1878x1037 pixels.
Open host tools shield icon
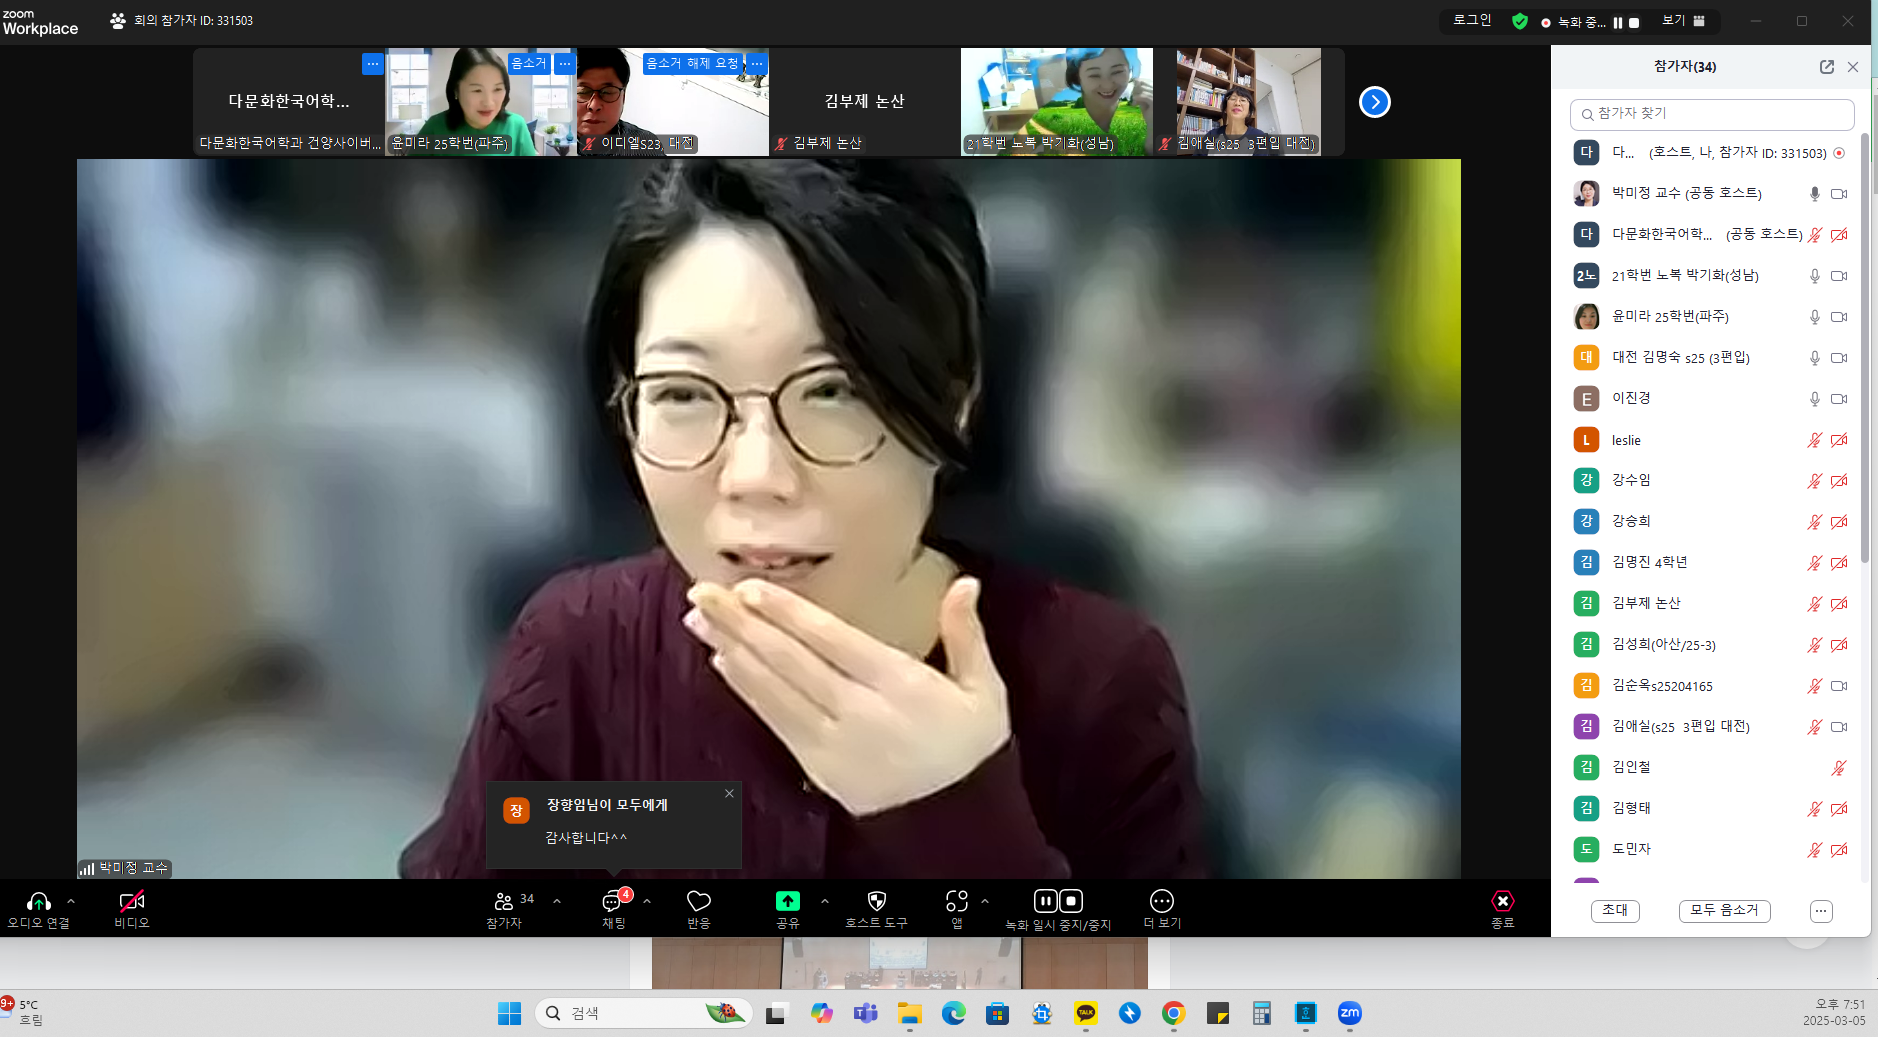pos(877,901)
